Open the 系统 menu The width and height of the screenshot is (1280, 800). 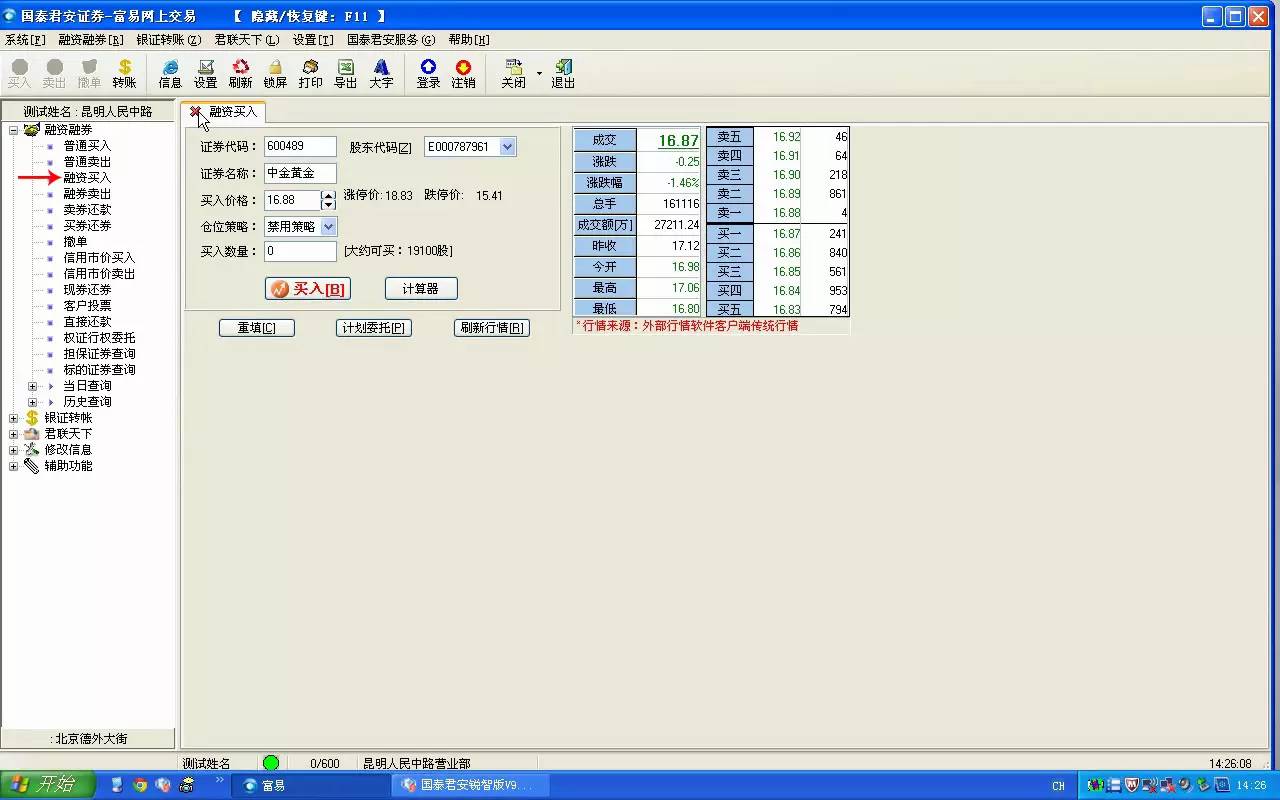[25, 40]
